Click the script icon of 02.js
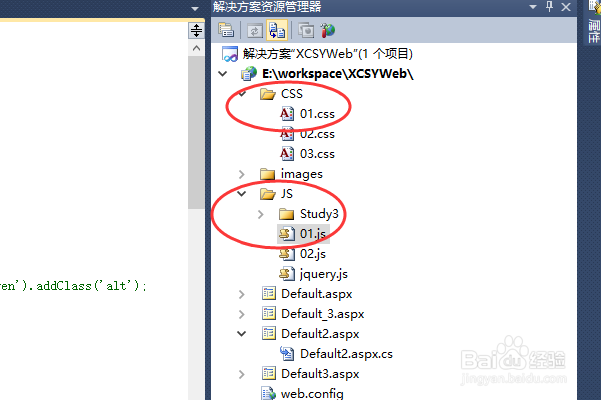 coord(287,254)
